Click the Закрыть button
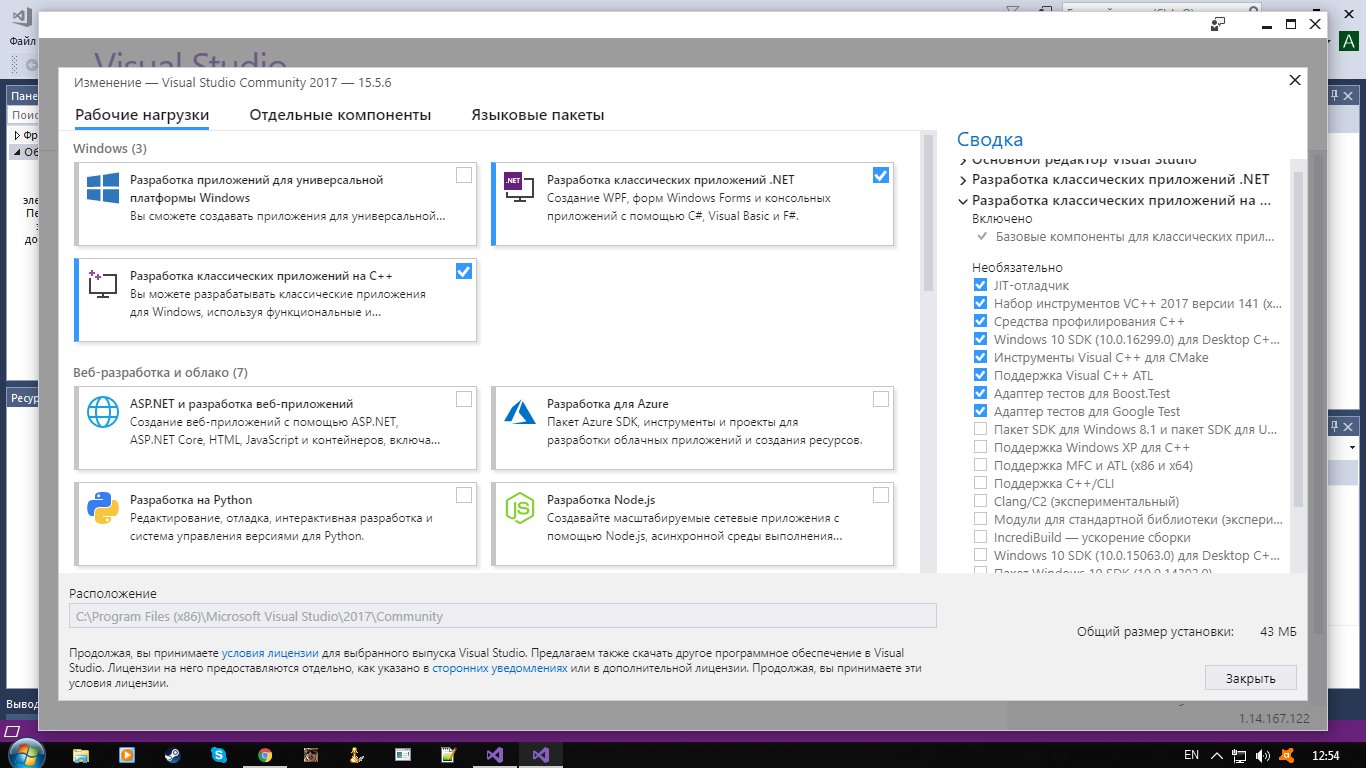The image size is (1366, 768). pyautogui.click(x=1251, y=678)
